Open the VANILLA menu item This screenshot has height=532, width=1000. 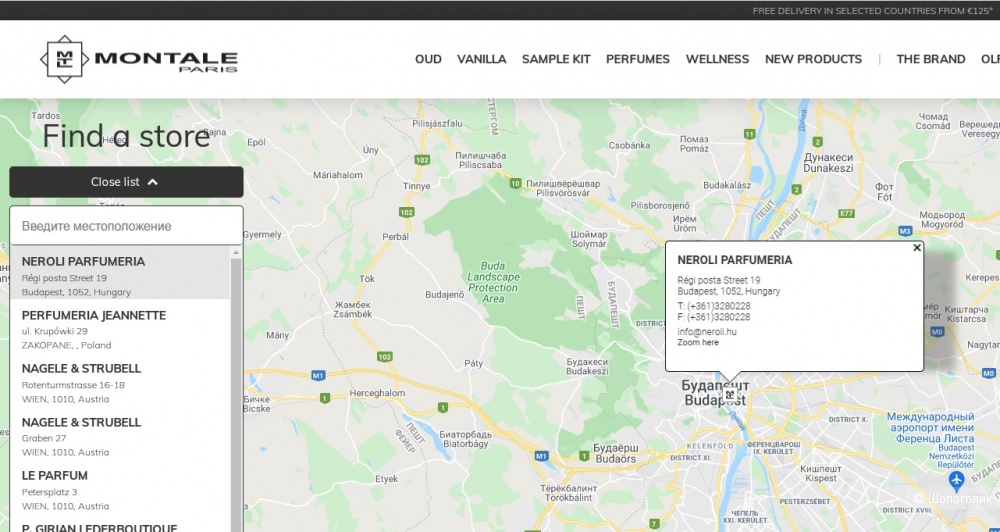point(482,59)
